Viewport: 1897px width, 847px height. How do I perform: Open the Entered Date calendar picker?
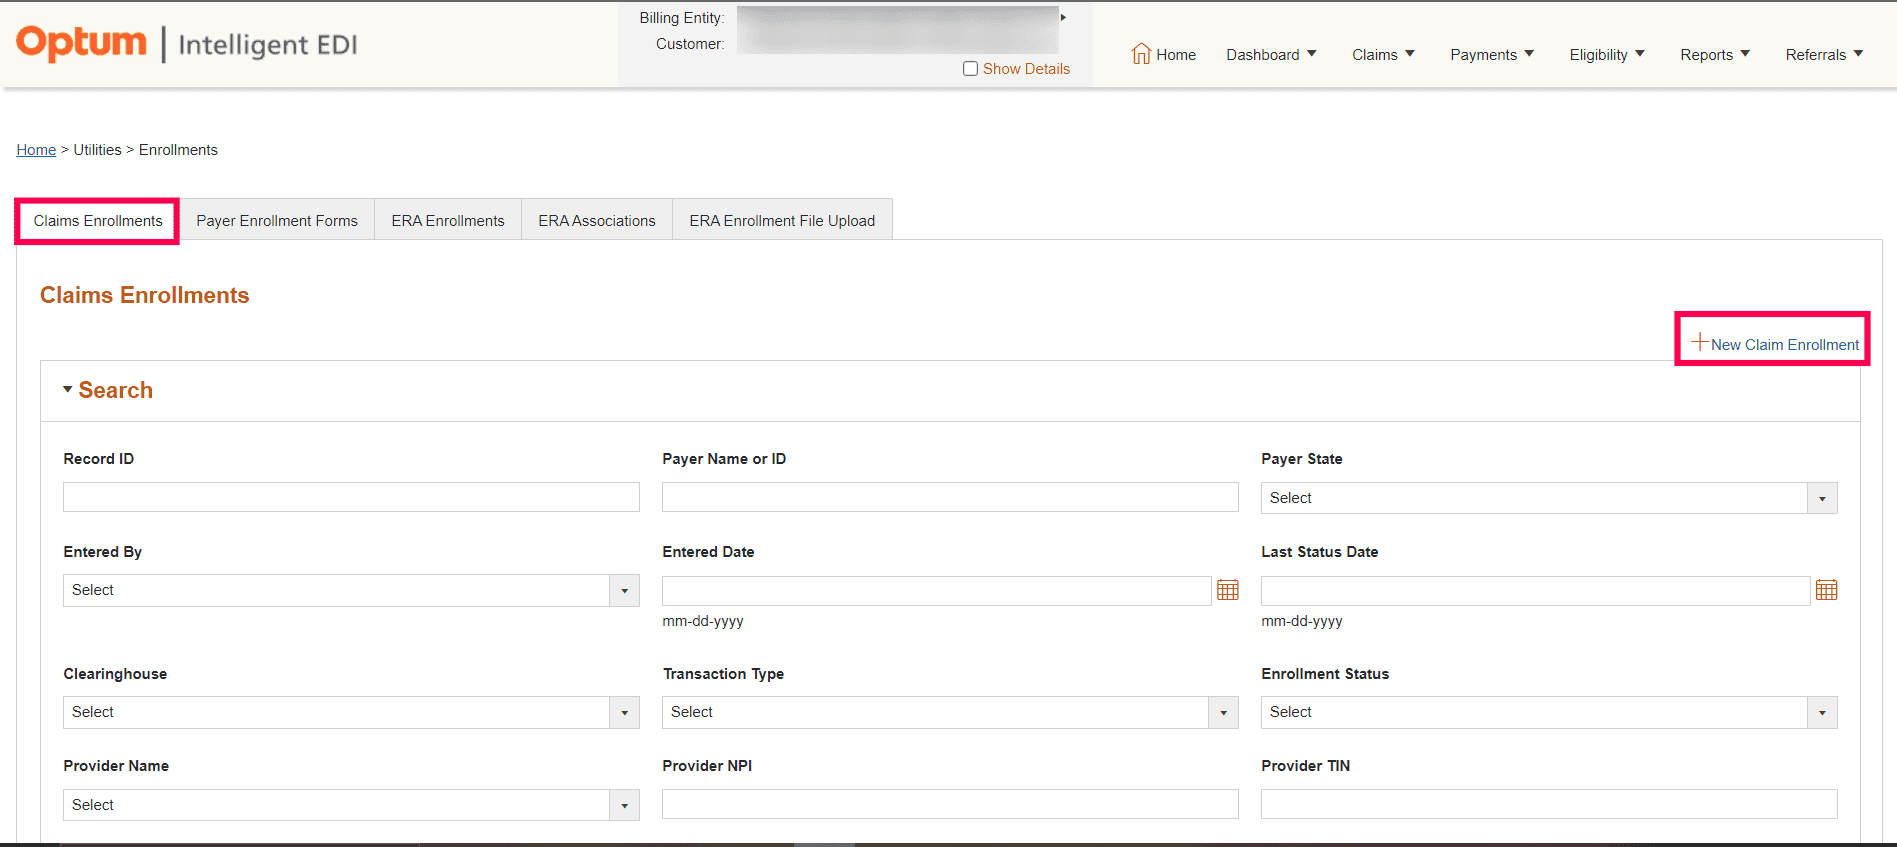point(1227,590)
